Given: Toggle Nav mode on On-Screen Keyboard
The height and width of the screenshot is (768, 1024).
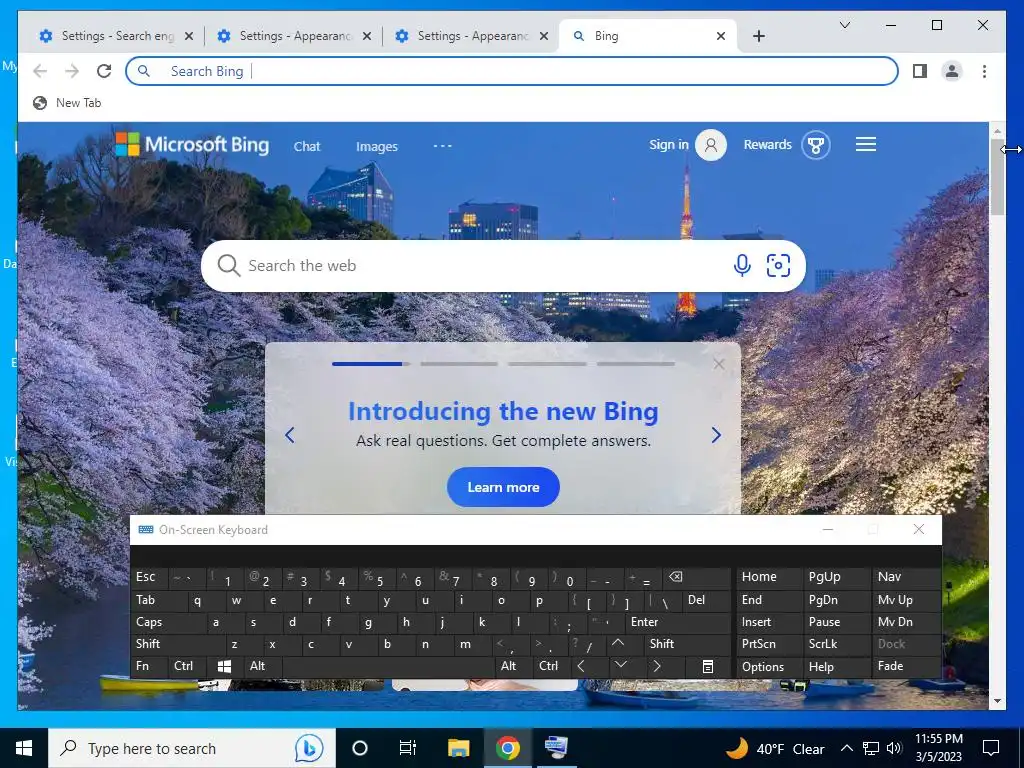Looking at the screenshot, I should coord(905,577).
